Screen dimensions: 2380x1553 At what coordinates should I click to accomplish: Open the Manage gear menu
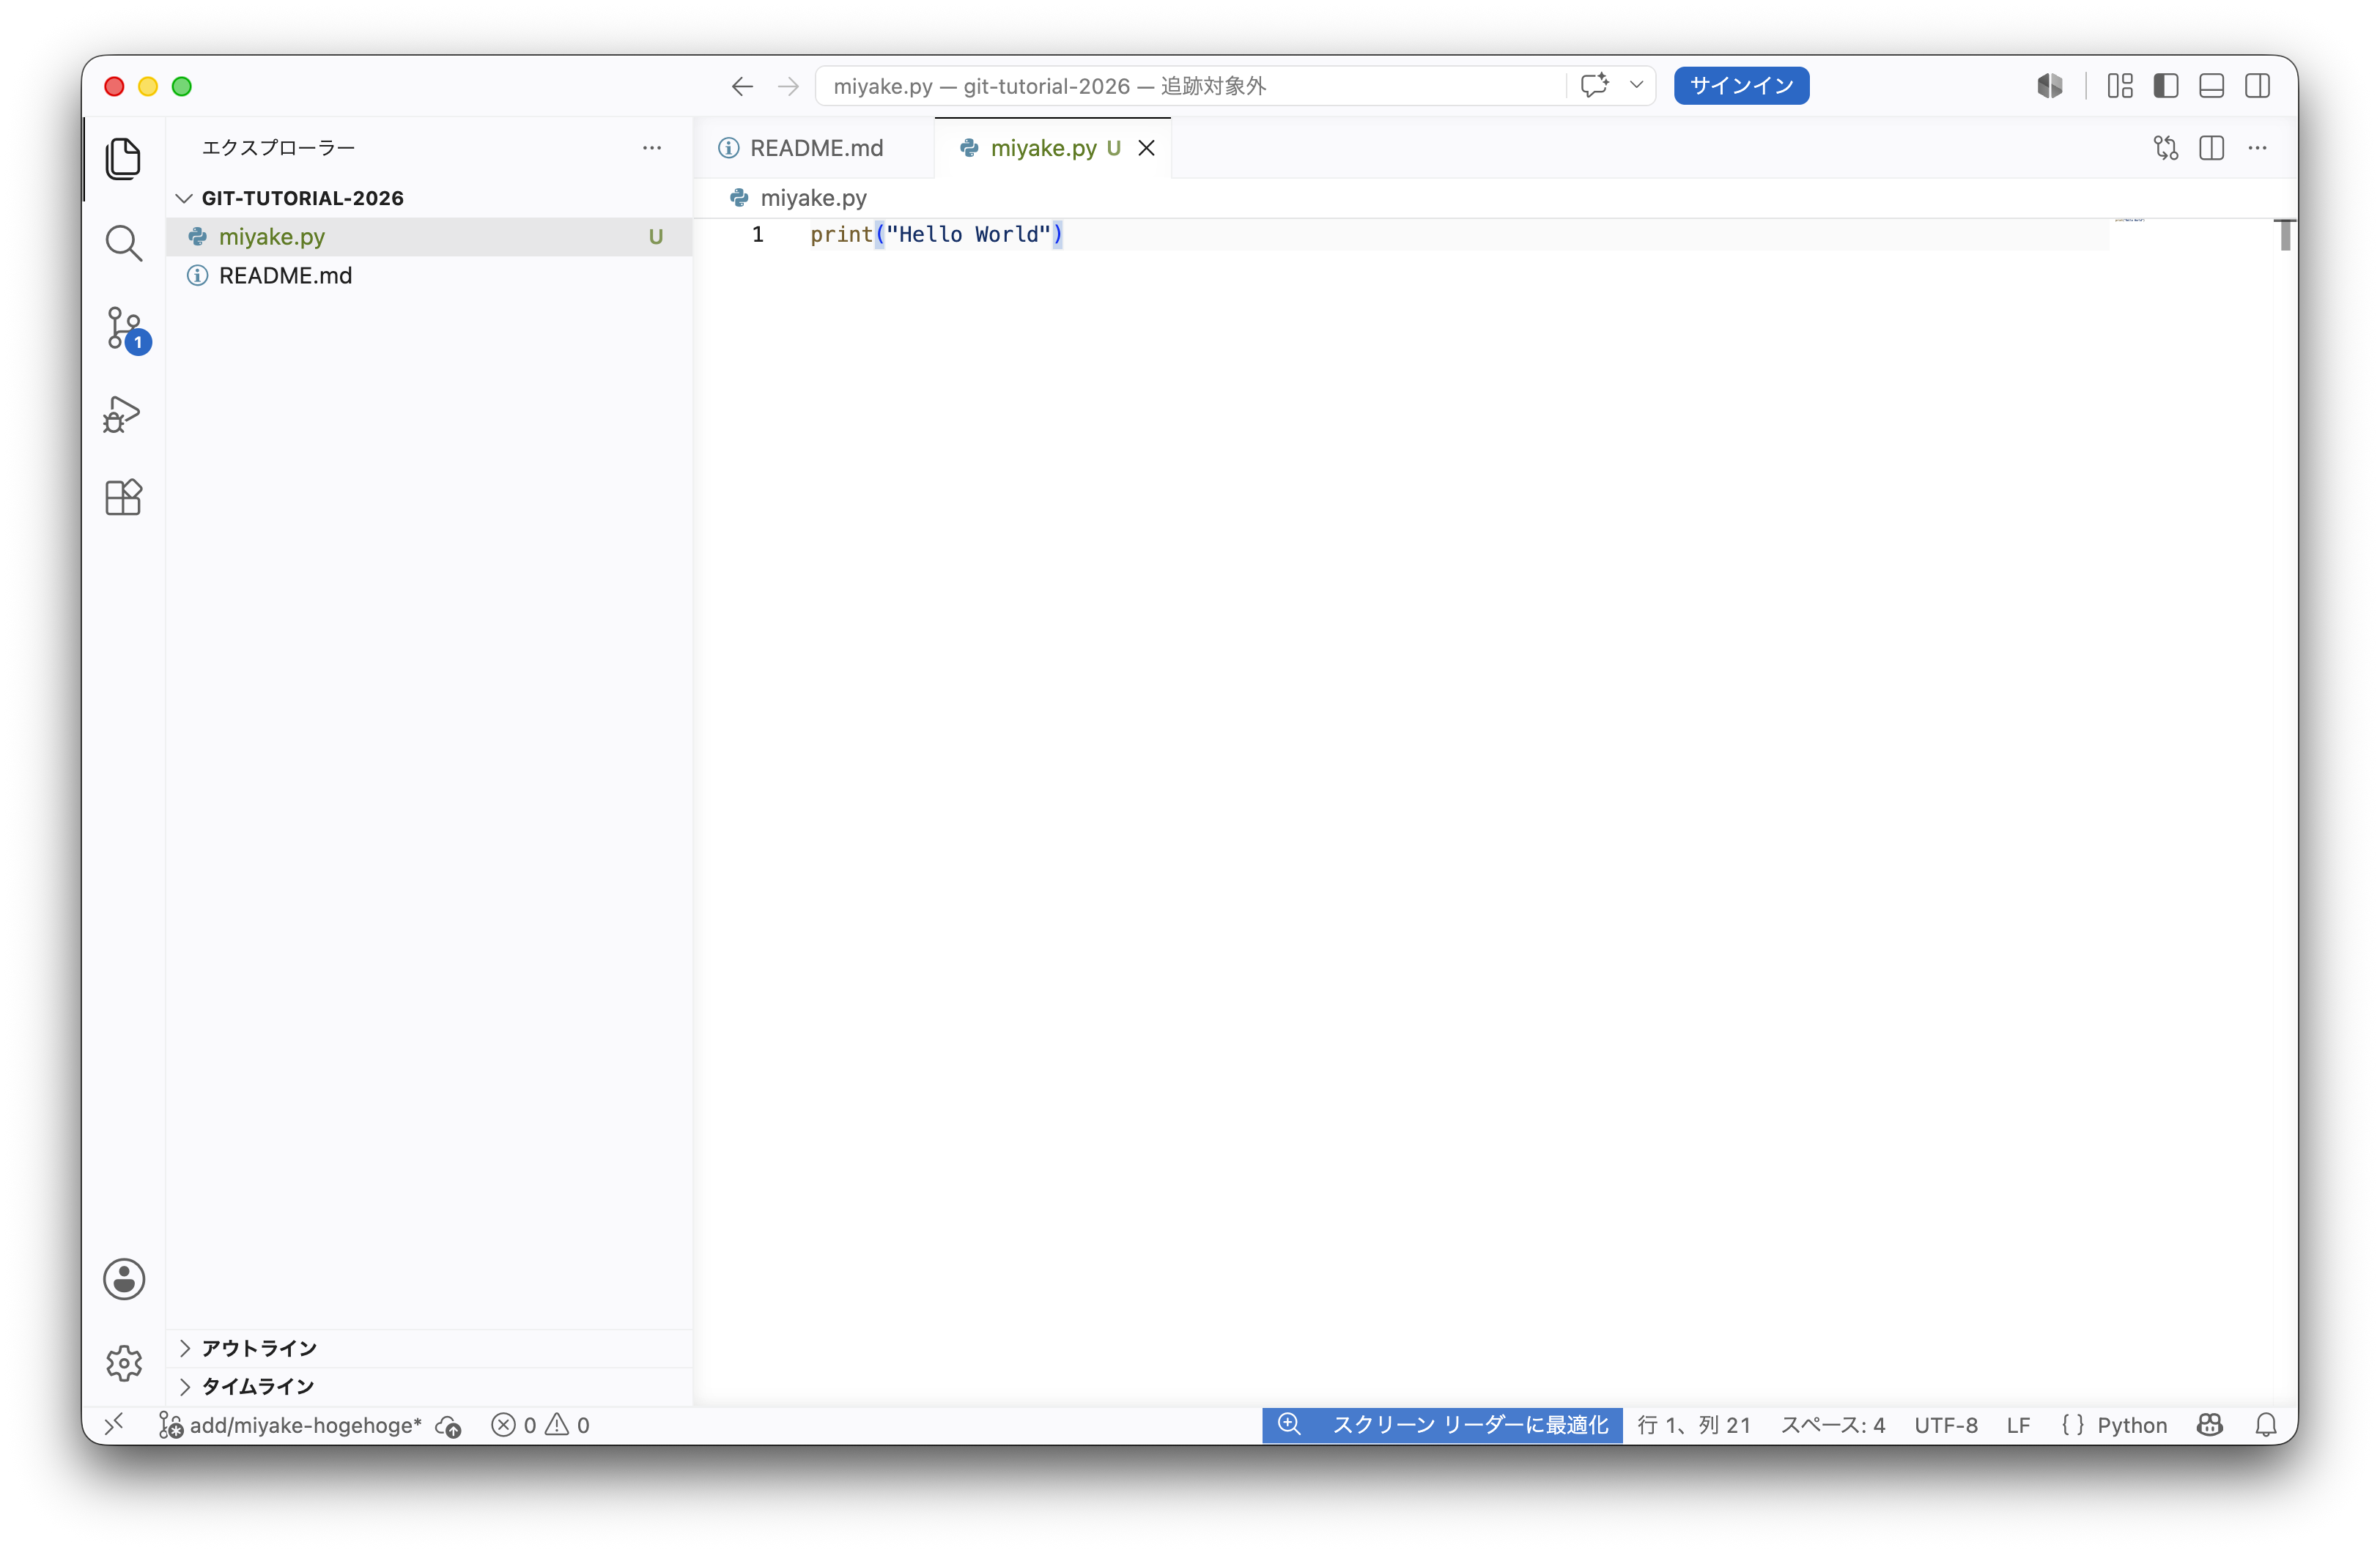tap(124, 1362)
